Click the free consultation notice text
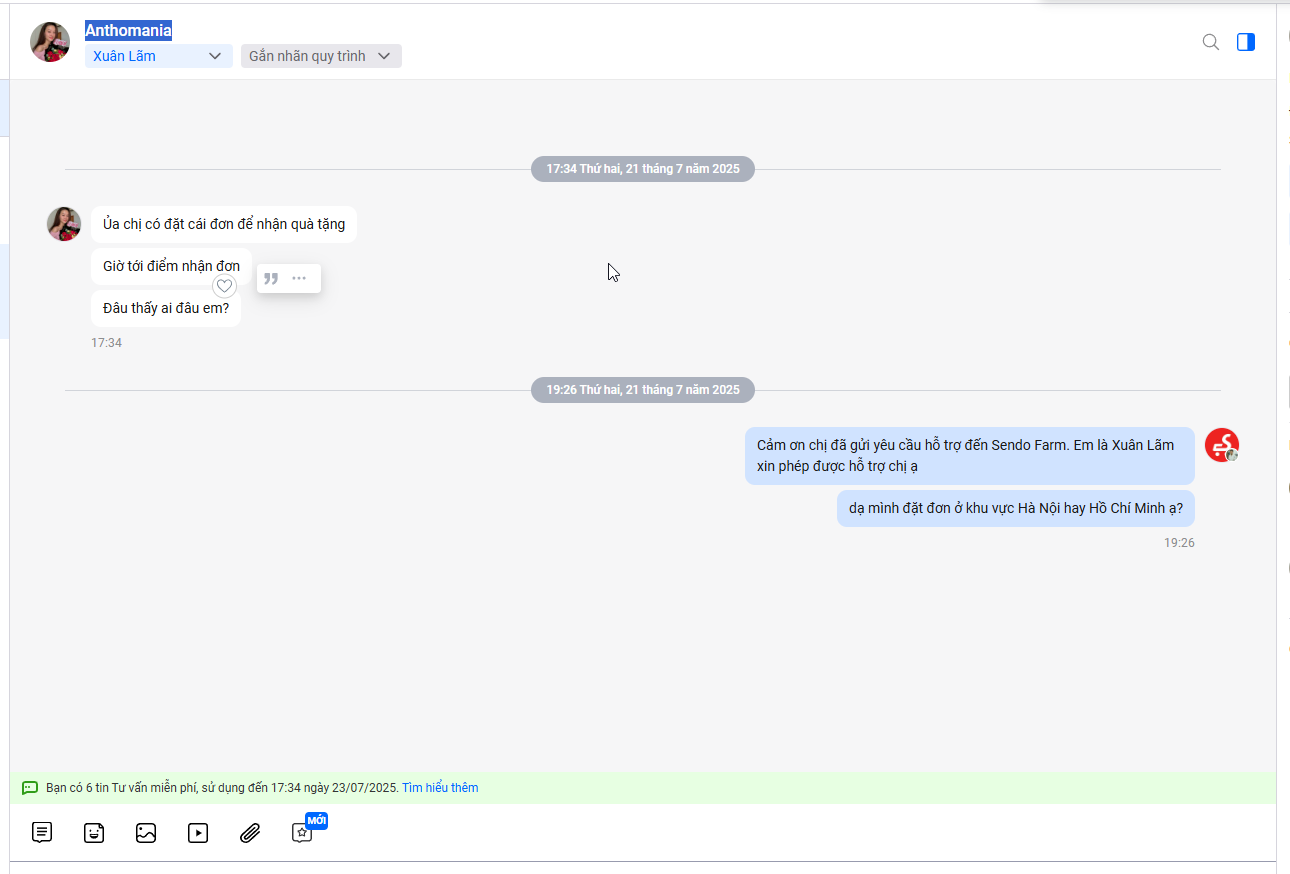Viewport: 1290px width, 874px height. tap(222, 788)
